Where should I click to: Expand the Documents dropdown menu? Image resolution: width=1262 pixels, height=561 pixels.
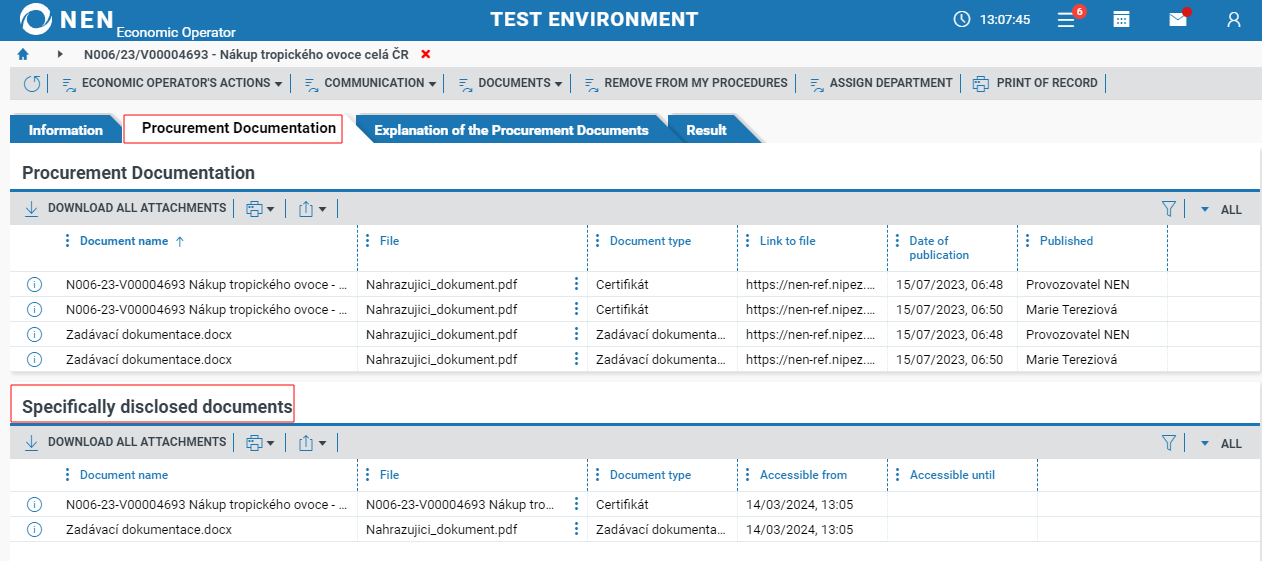(x=519, y=84)
